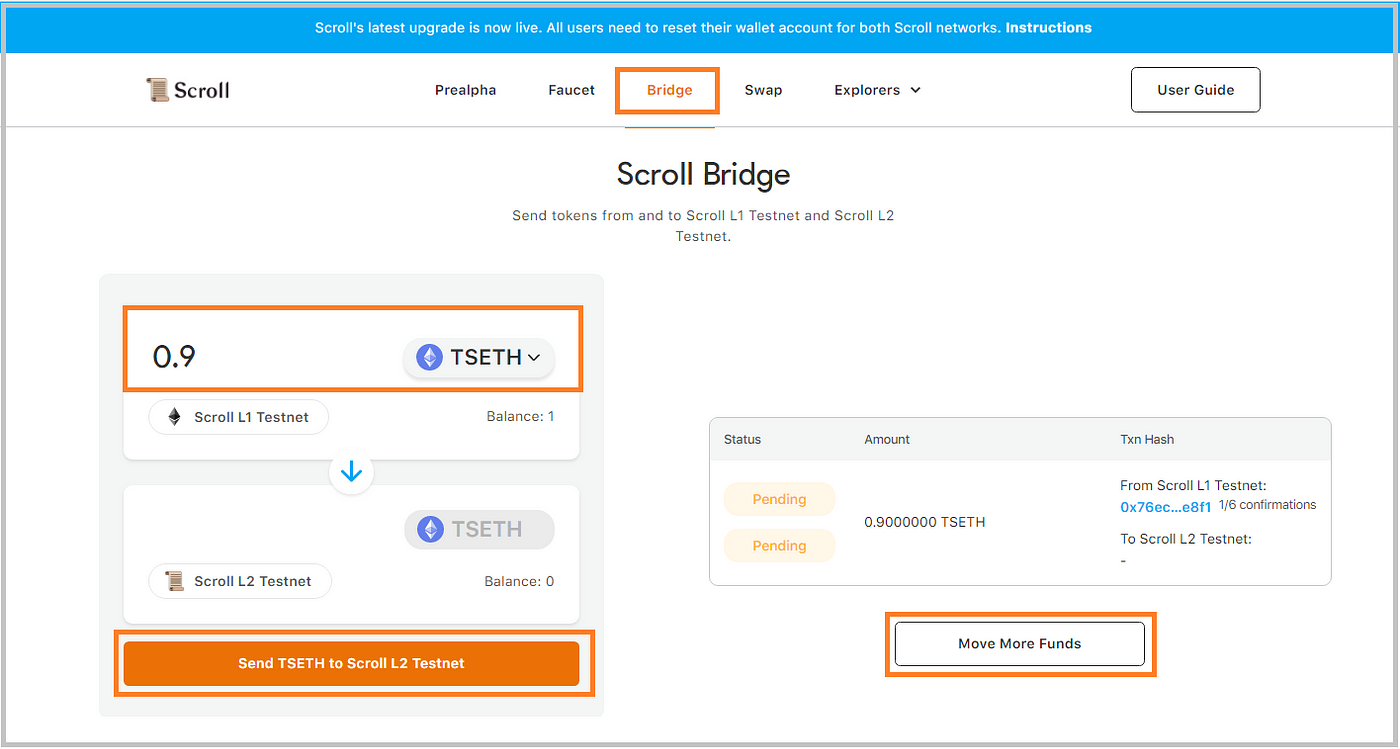
Task: Open the Prealpha page
Action: [465, 90]
